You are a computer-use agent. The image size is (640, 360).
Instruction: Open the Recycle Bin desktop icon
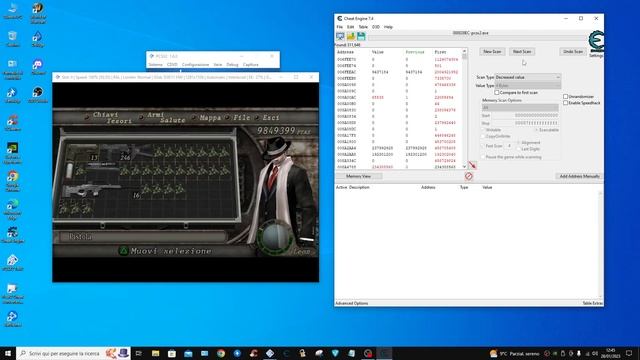[x=13, y=39]
